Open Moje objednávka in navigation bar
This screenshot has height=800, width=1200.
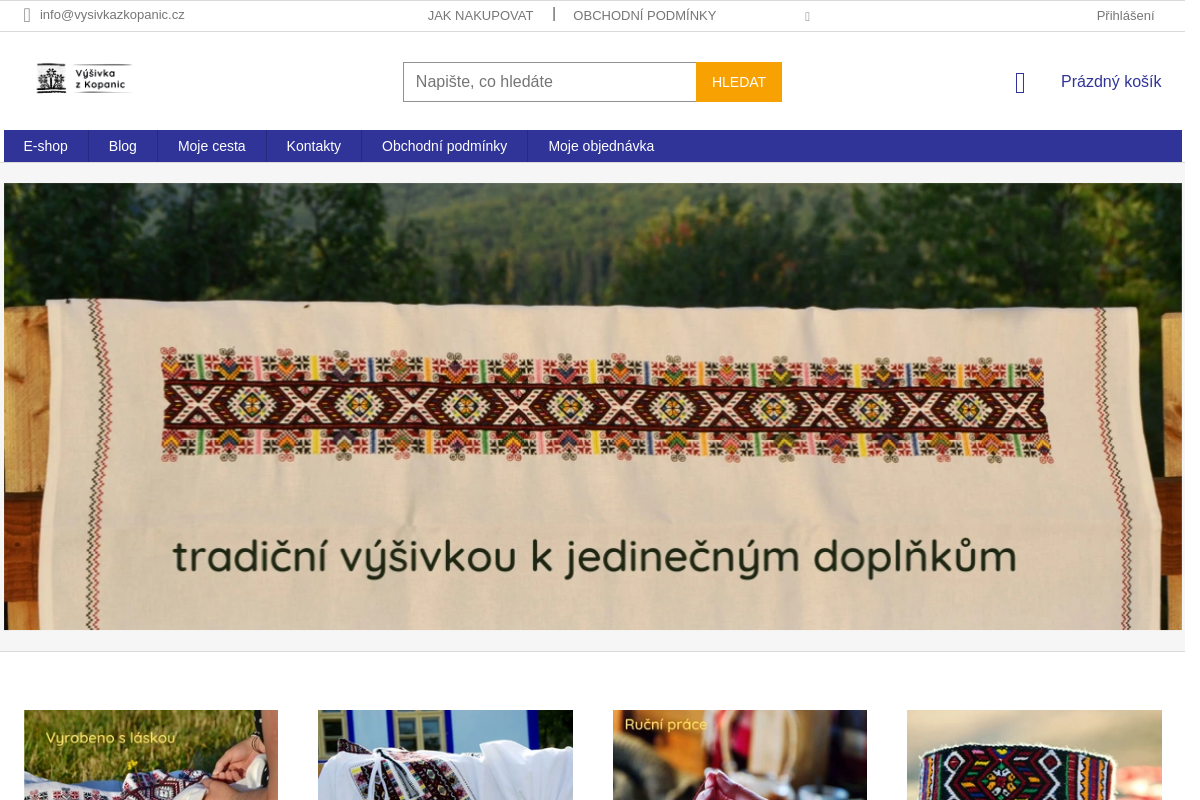pyautogui.click(x=601, y=146)
